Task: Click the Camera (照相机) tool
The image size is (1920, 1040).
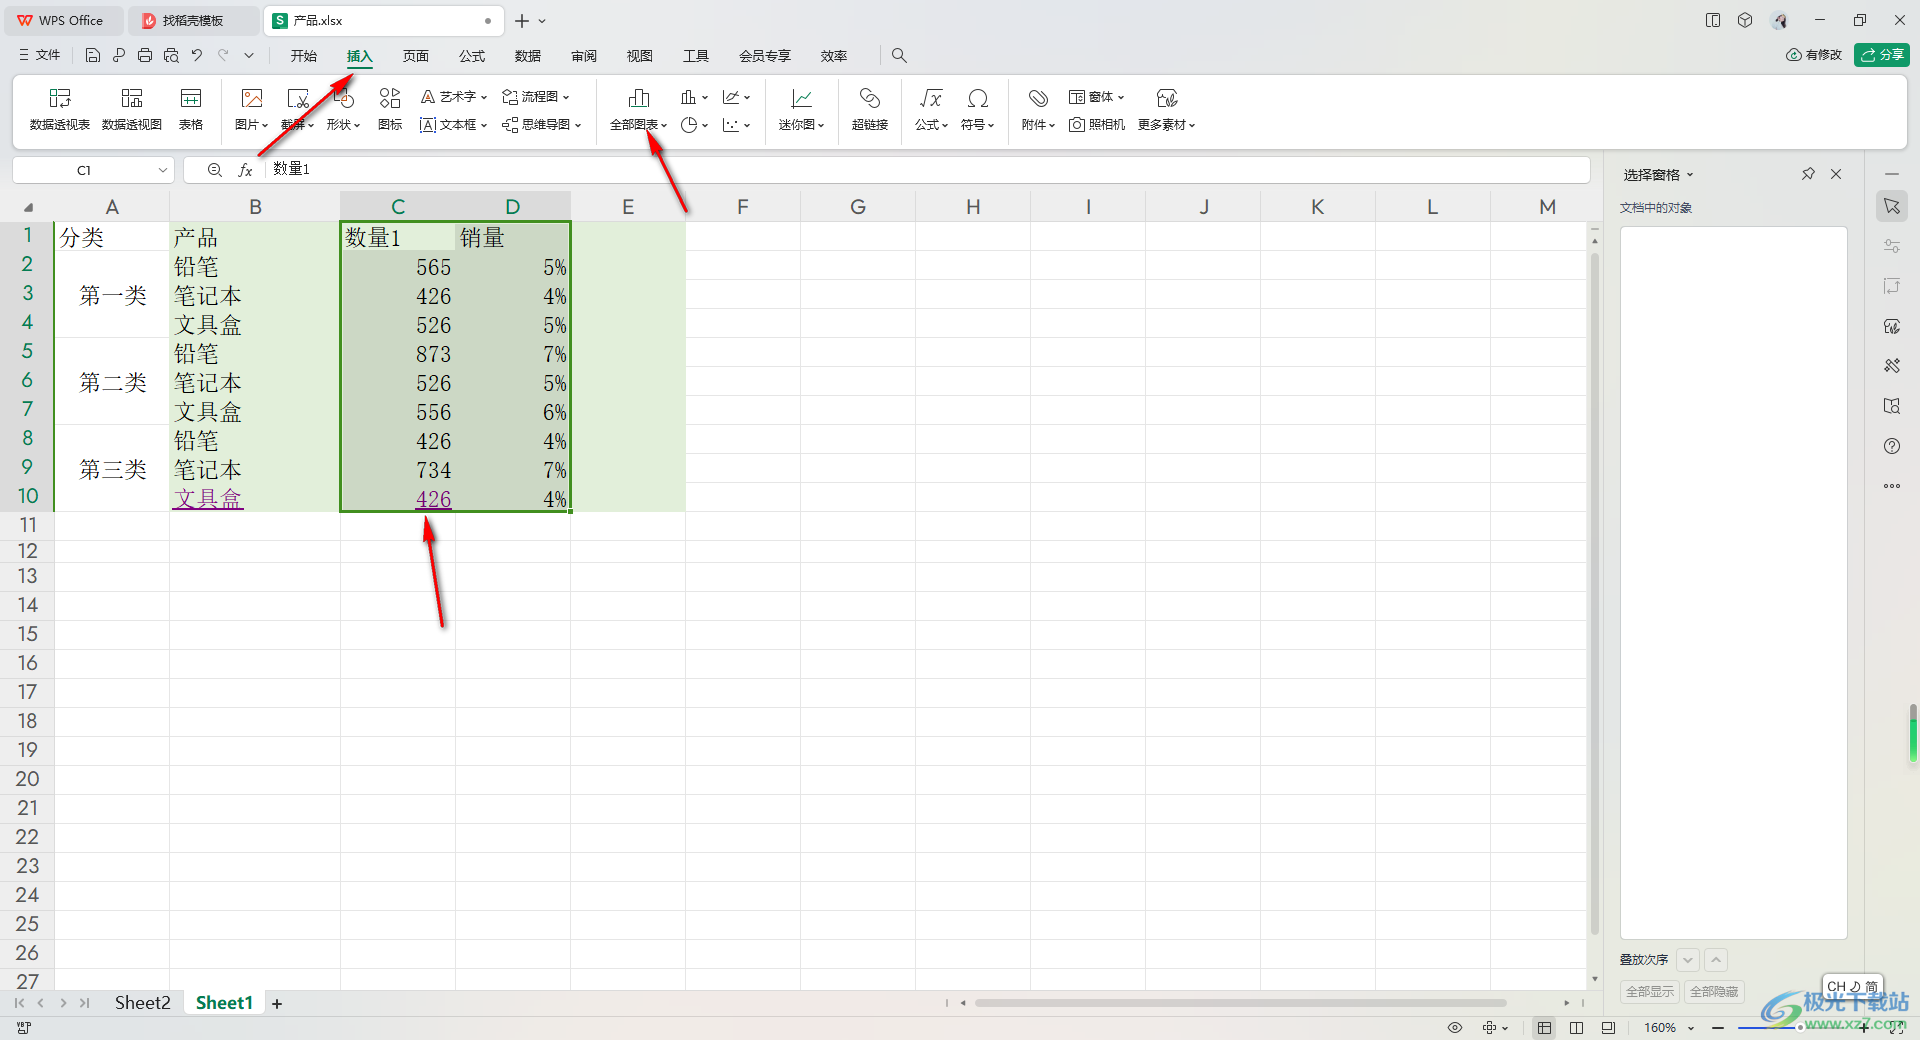Action: pyautogui.click(x=1097, y=125)
